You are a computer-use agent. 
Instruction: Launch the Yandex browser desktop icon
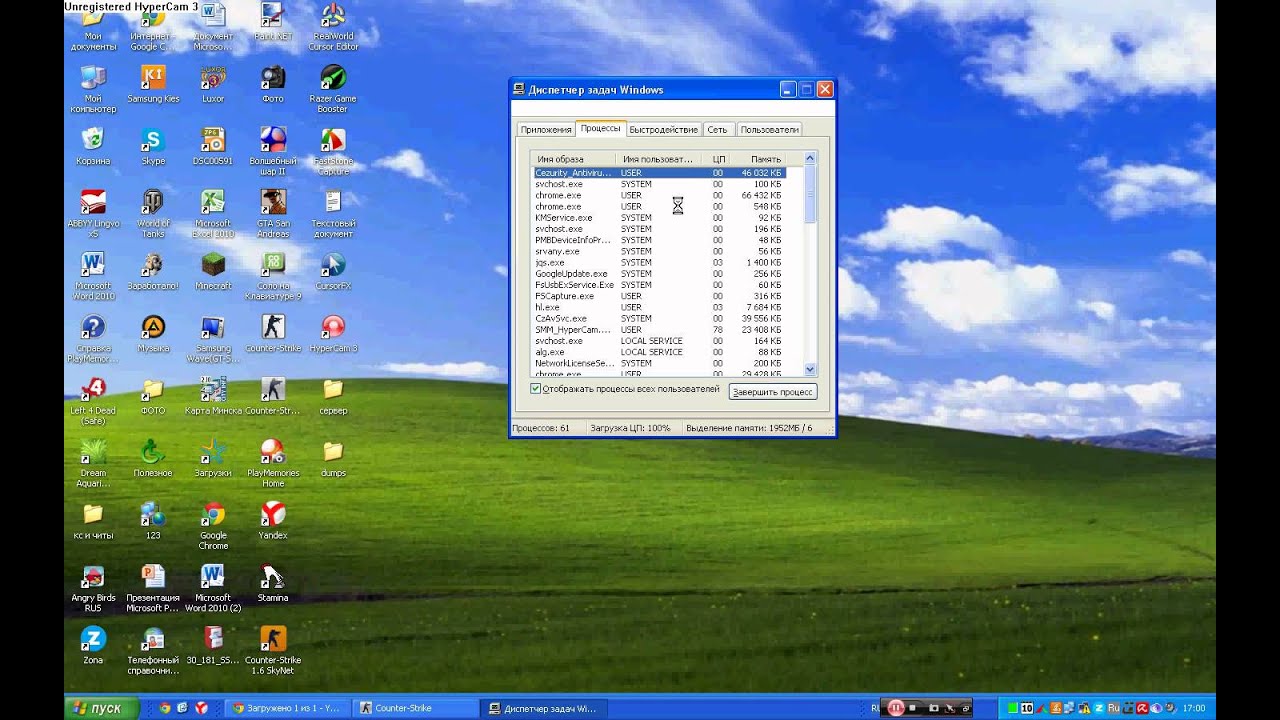pos(273,521)
